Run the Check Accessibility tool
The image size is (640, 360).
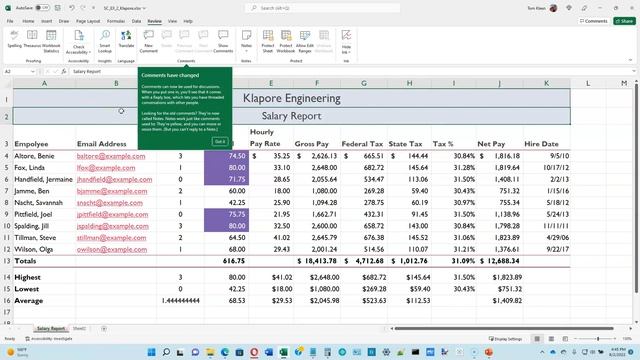click(x=78, y=41)
